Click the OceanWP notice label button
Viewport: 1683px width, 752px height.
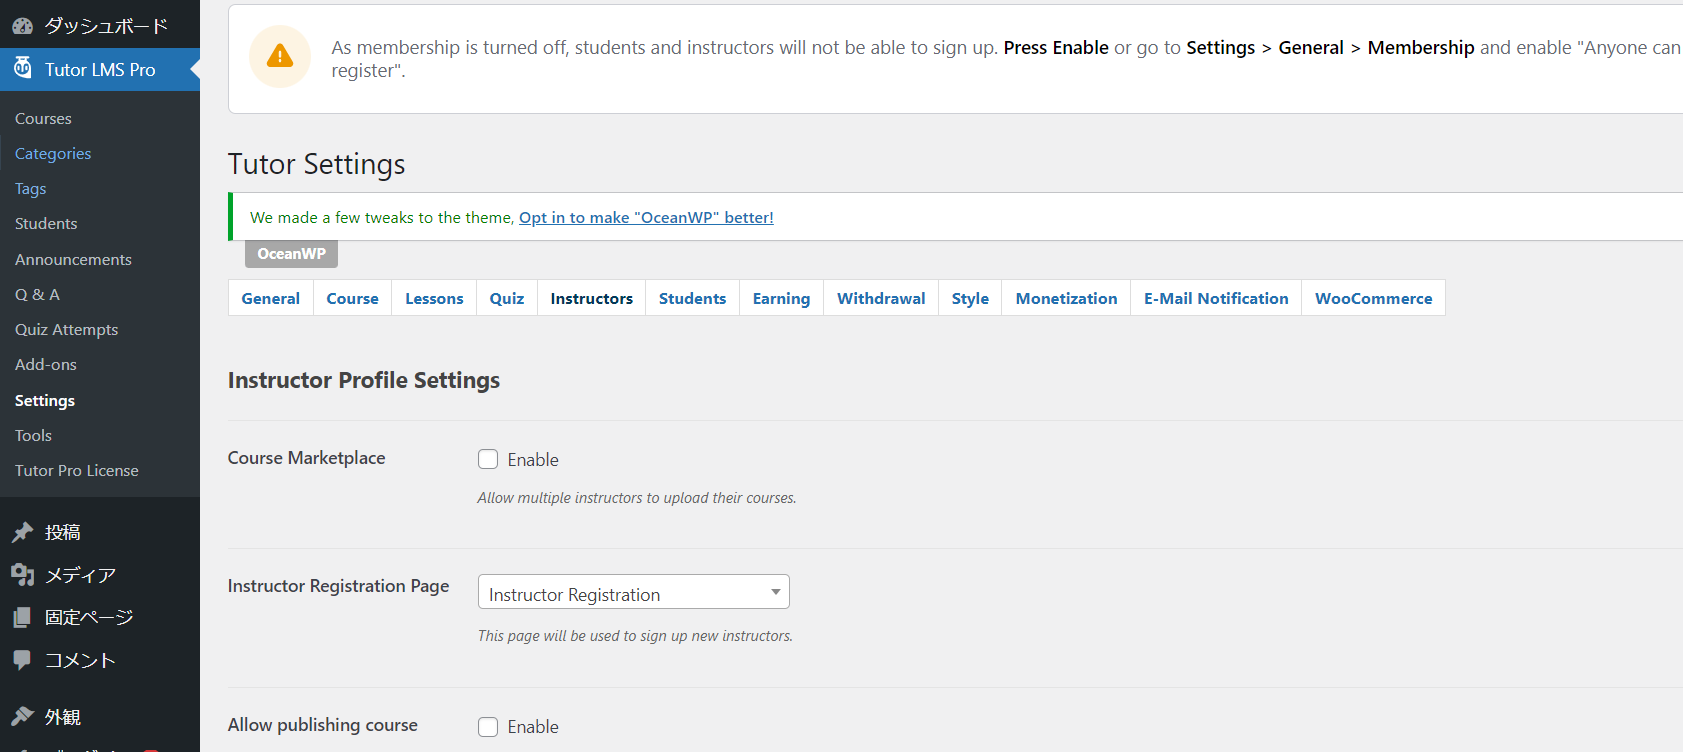tap(291, 254)
